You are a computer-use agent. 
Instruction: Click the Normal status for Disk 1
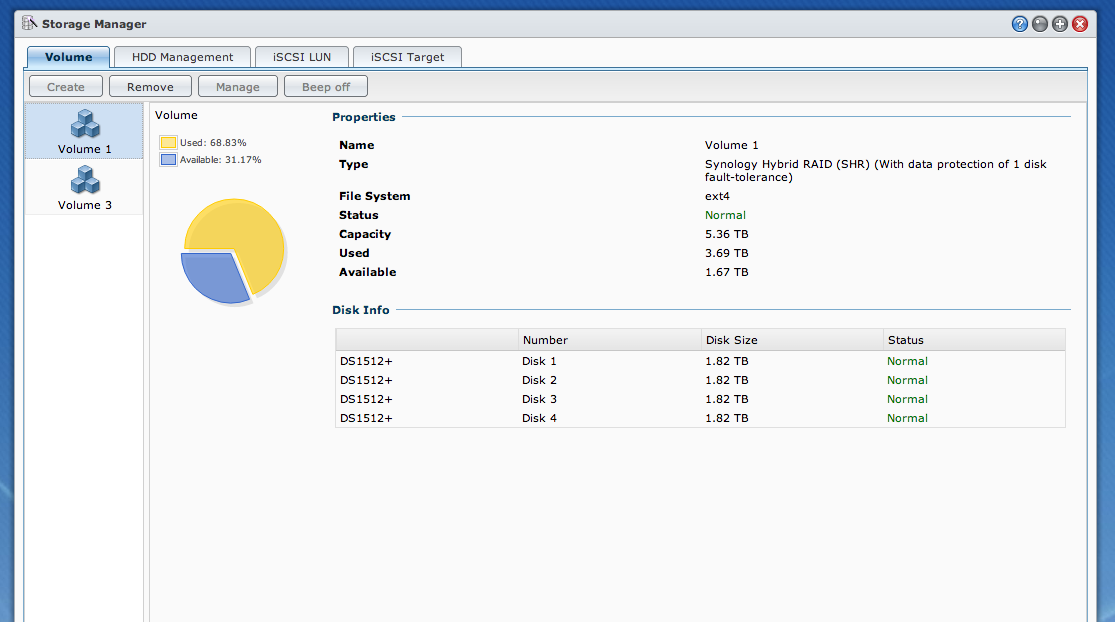(x=907, y=361)
